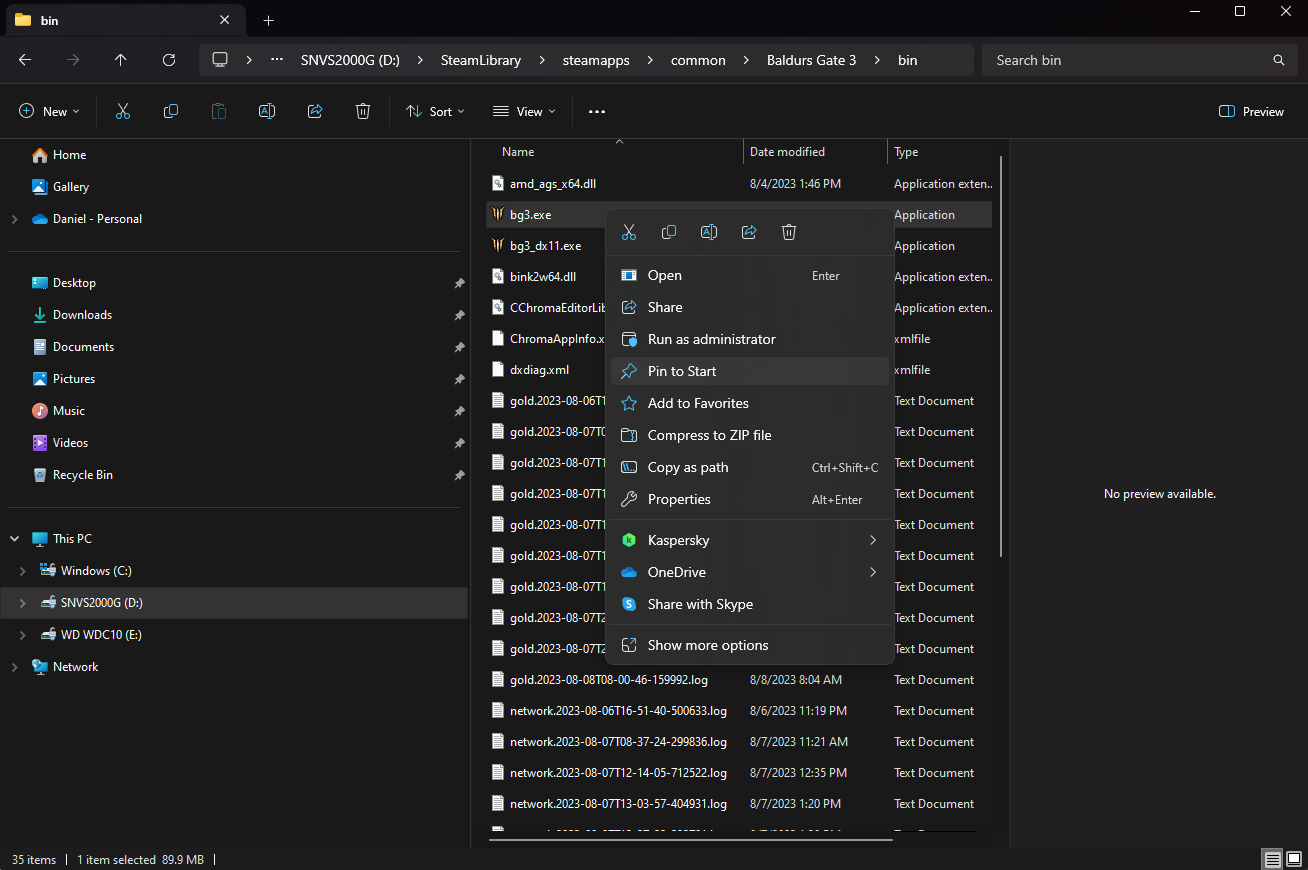Select the file dxdiag.xml

point(539,369)
